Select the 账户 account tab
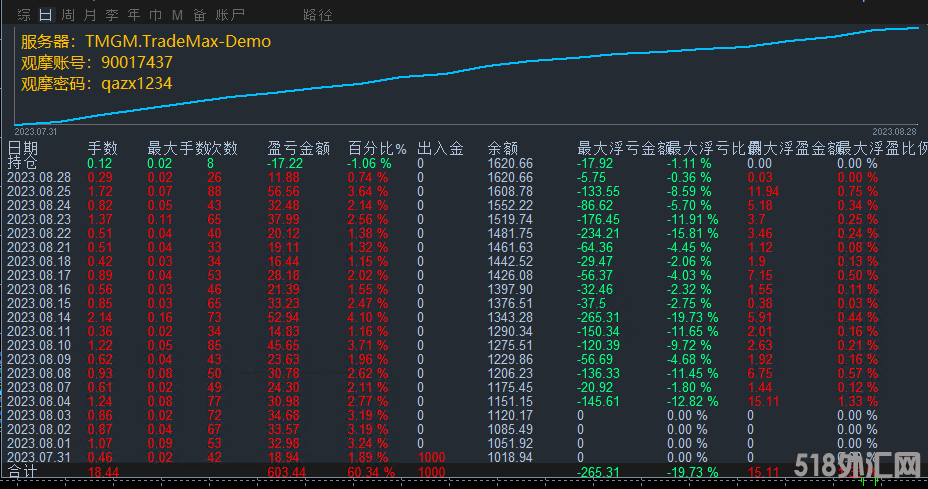Screen dimensions: 928x489 [230, 15]
